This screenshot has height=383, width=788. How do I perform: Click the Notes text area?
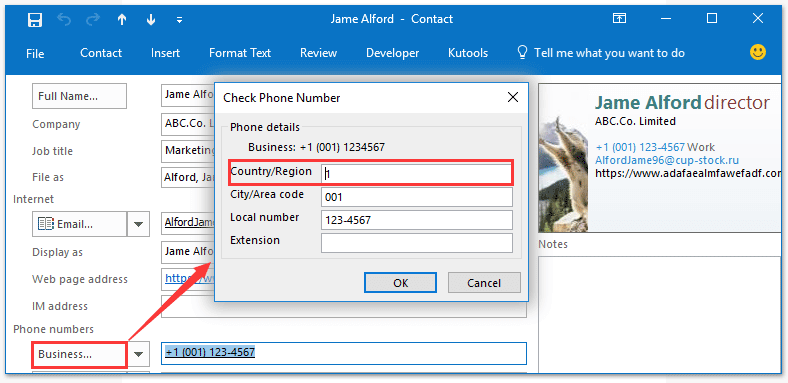659,314
